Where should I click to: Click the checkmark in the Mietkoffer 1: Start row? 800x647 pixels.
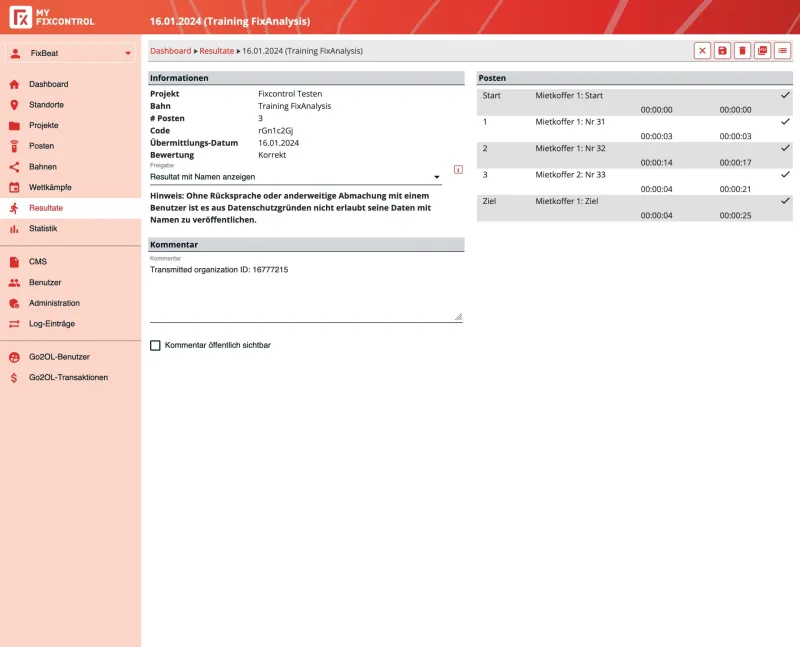[x=785, y=95]
